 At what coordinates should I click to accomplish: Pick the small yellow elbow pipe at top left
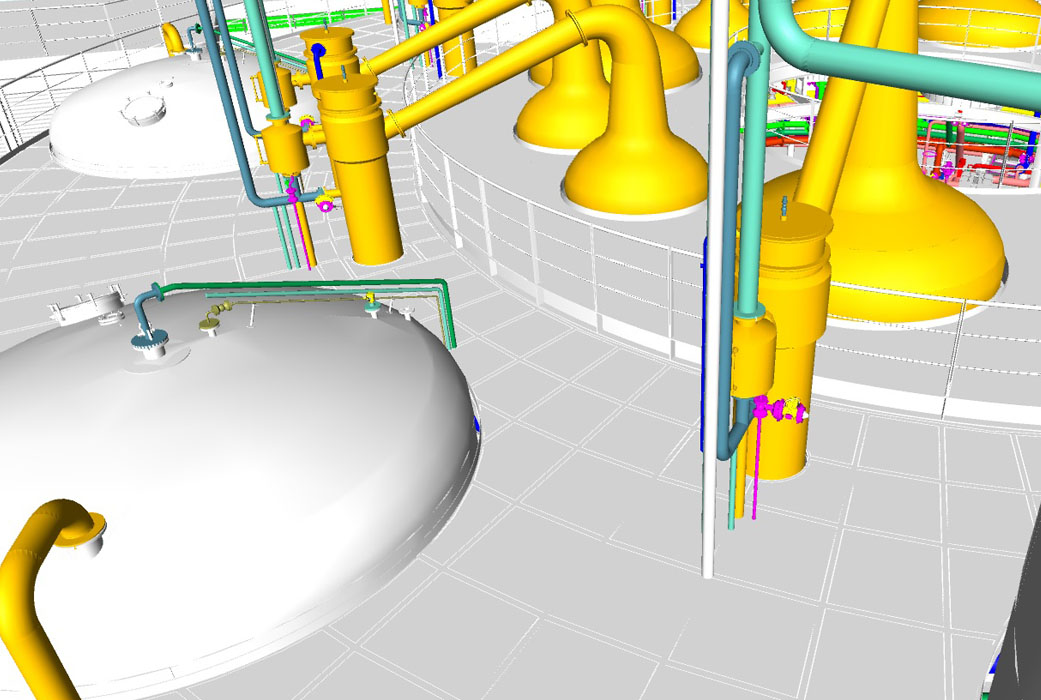173,39
